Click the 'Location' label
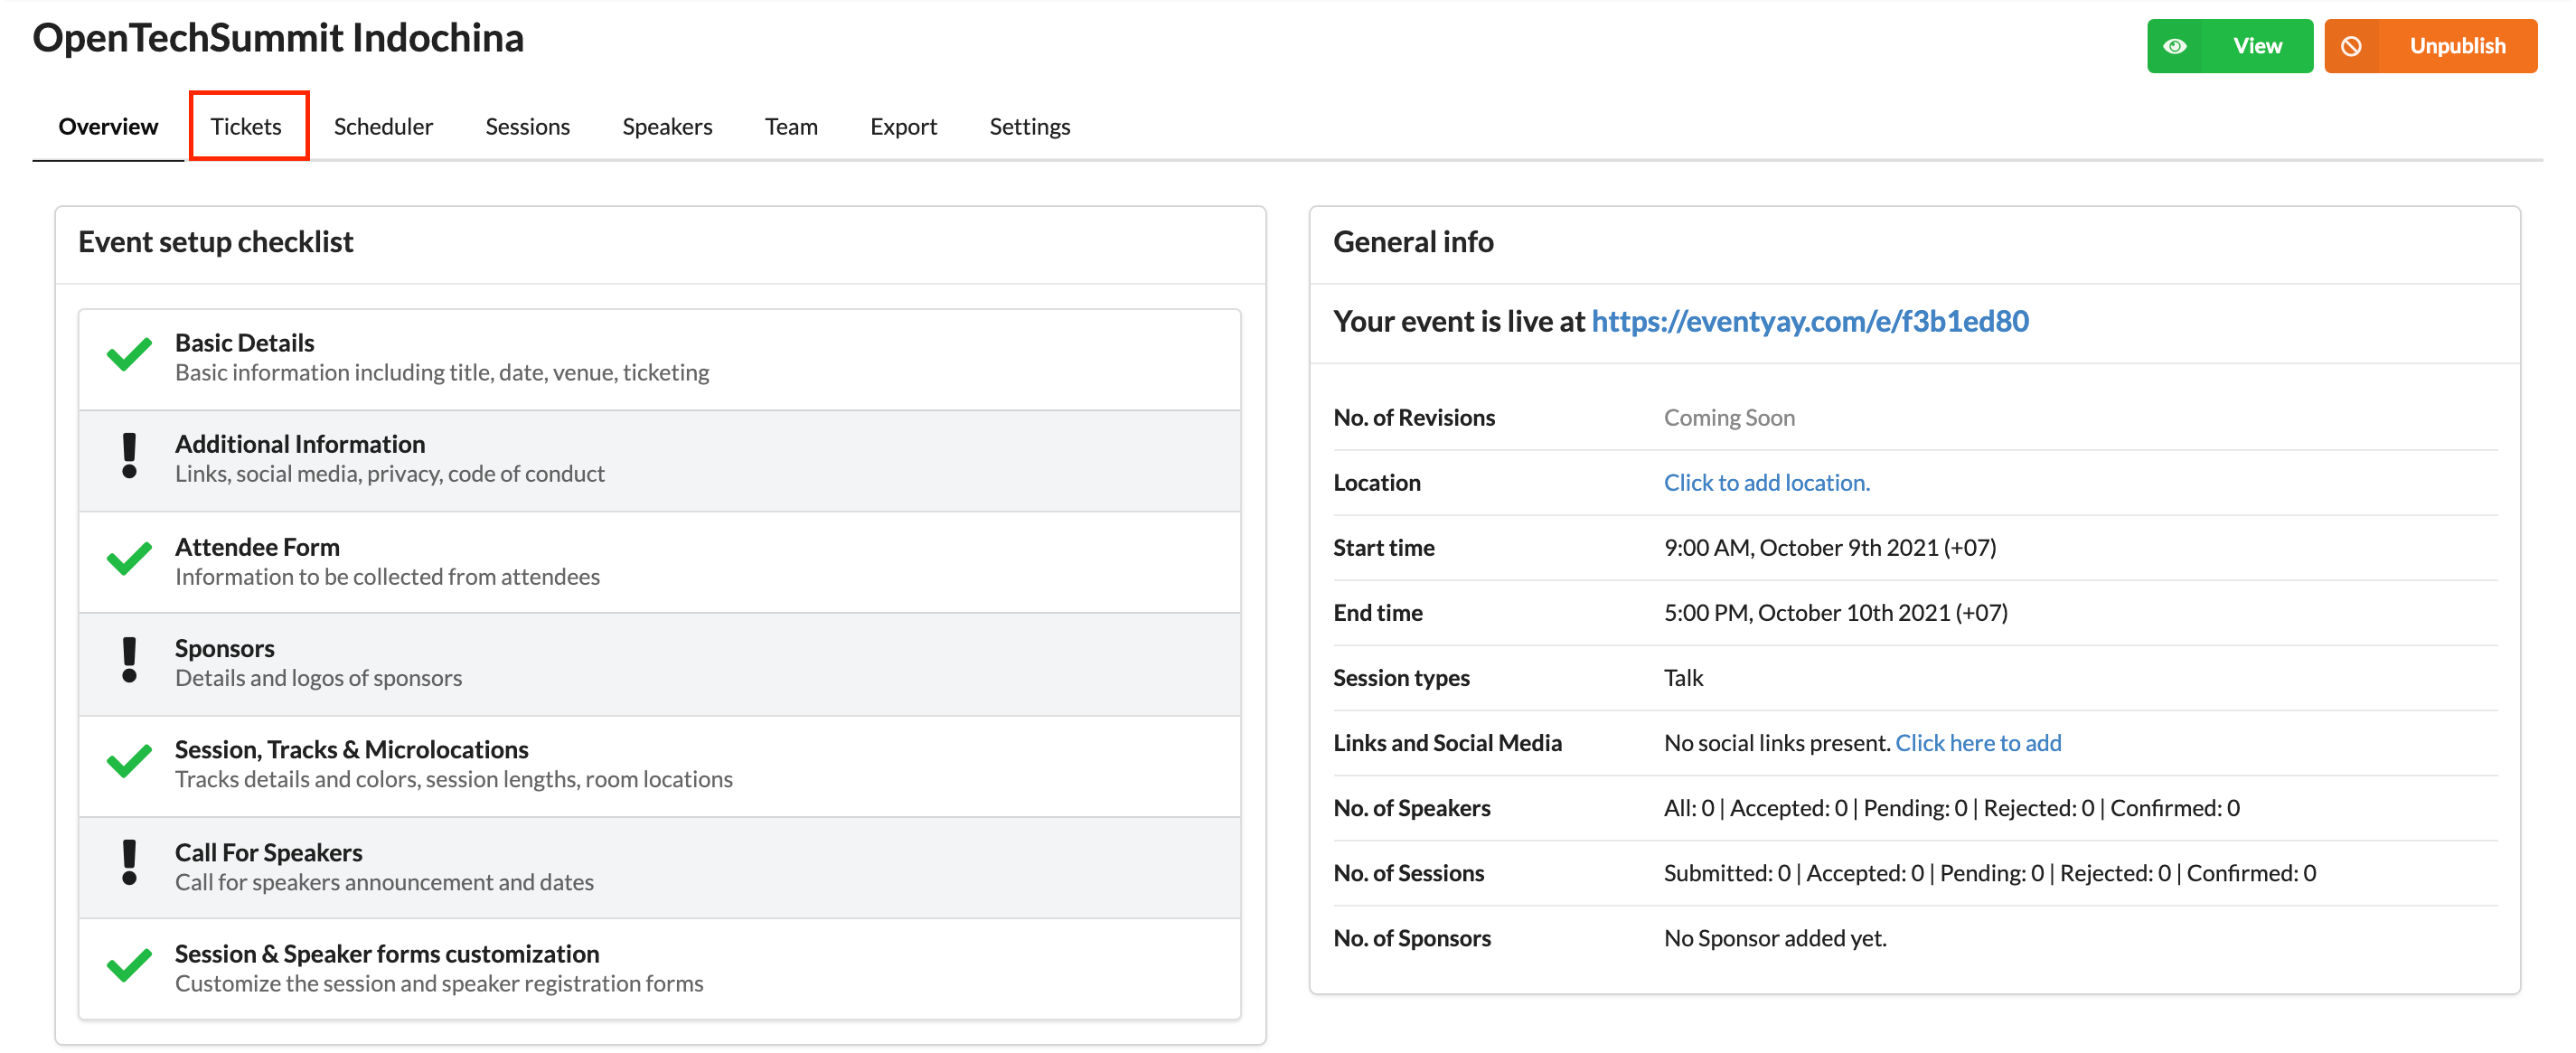This screenshot has width=2576, height=1053. tap(1376, 483)
